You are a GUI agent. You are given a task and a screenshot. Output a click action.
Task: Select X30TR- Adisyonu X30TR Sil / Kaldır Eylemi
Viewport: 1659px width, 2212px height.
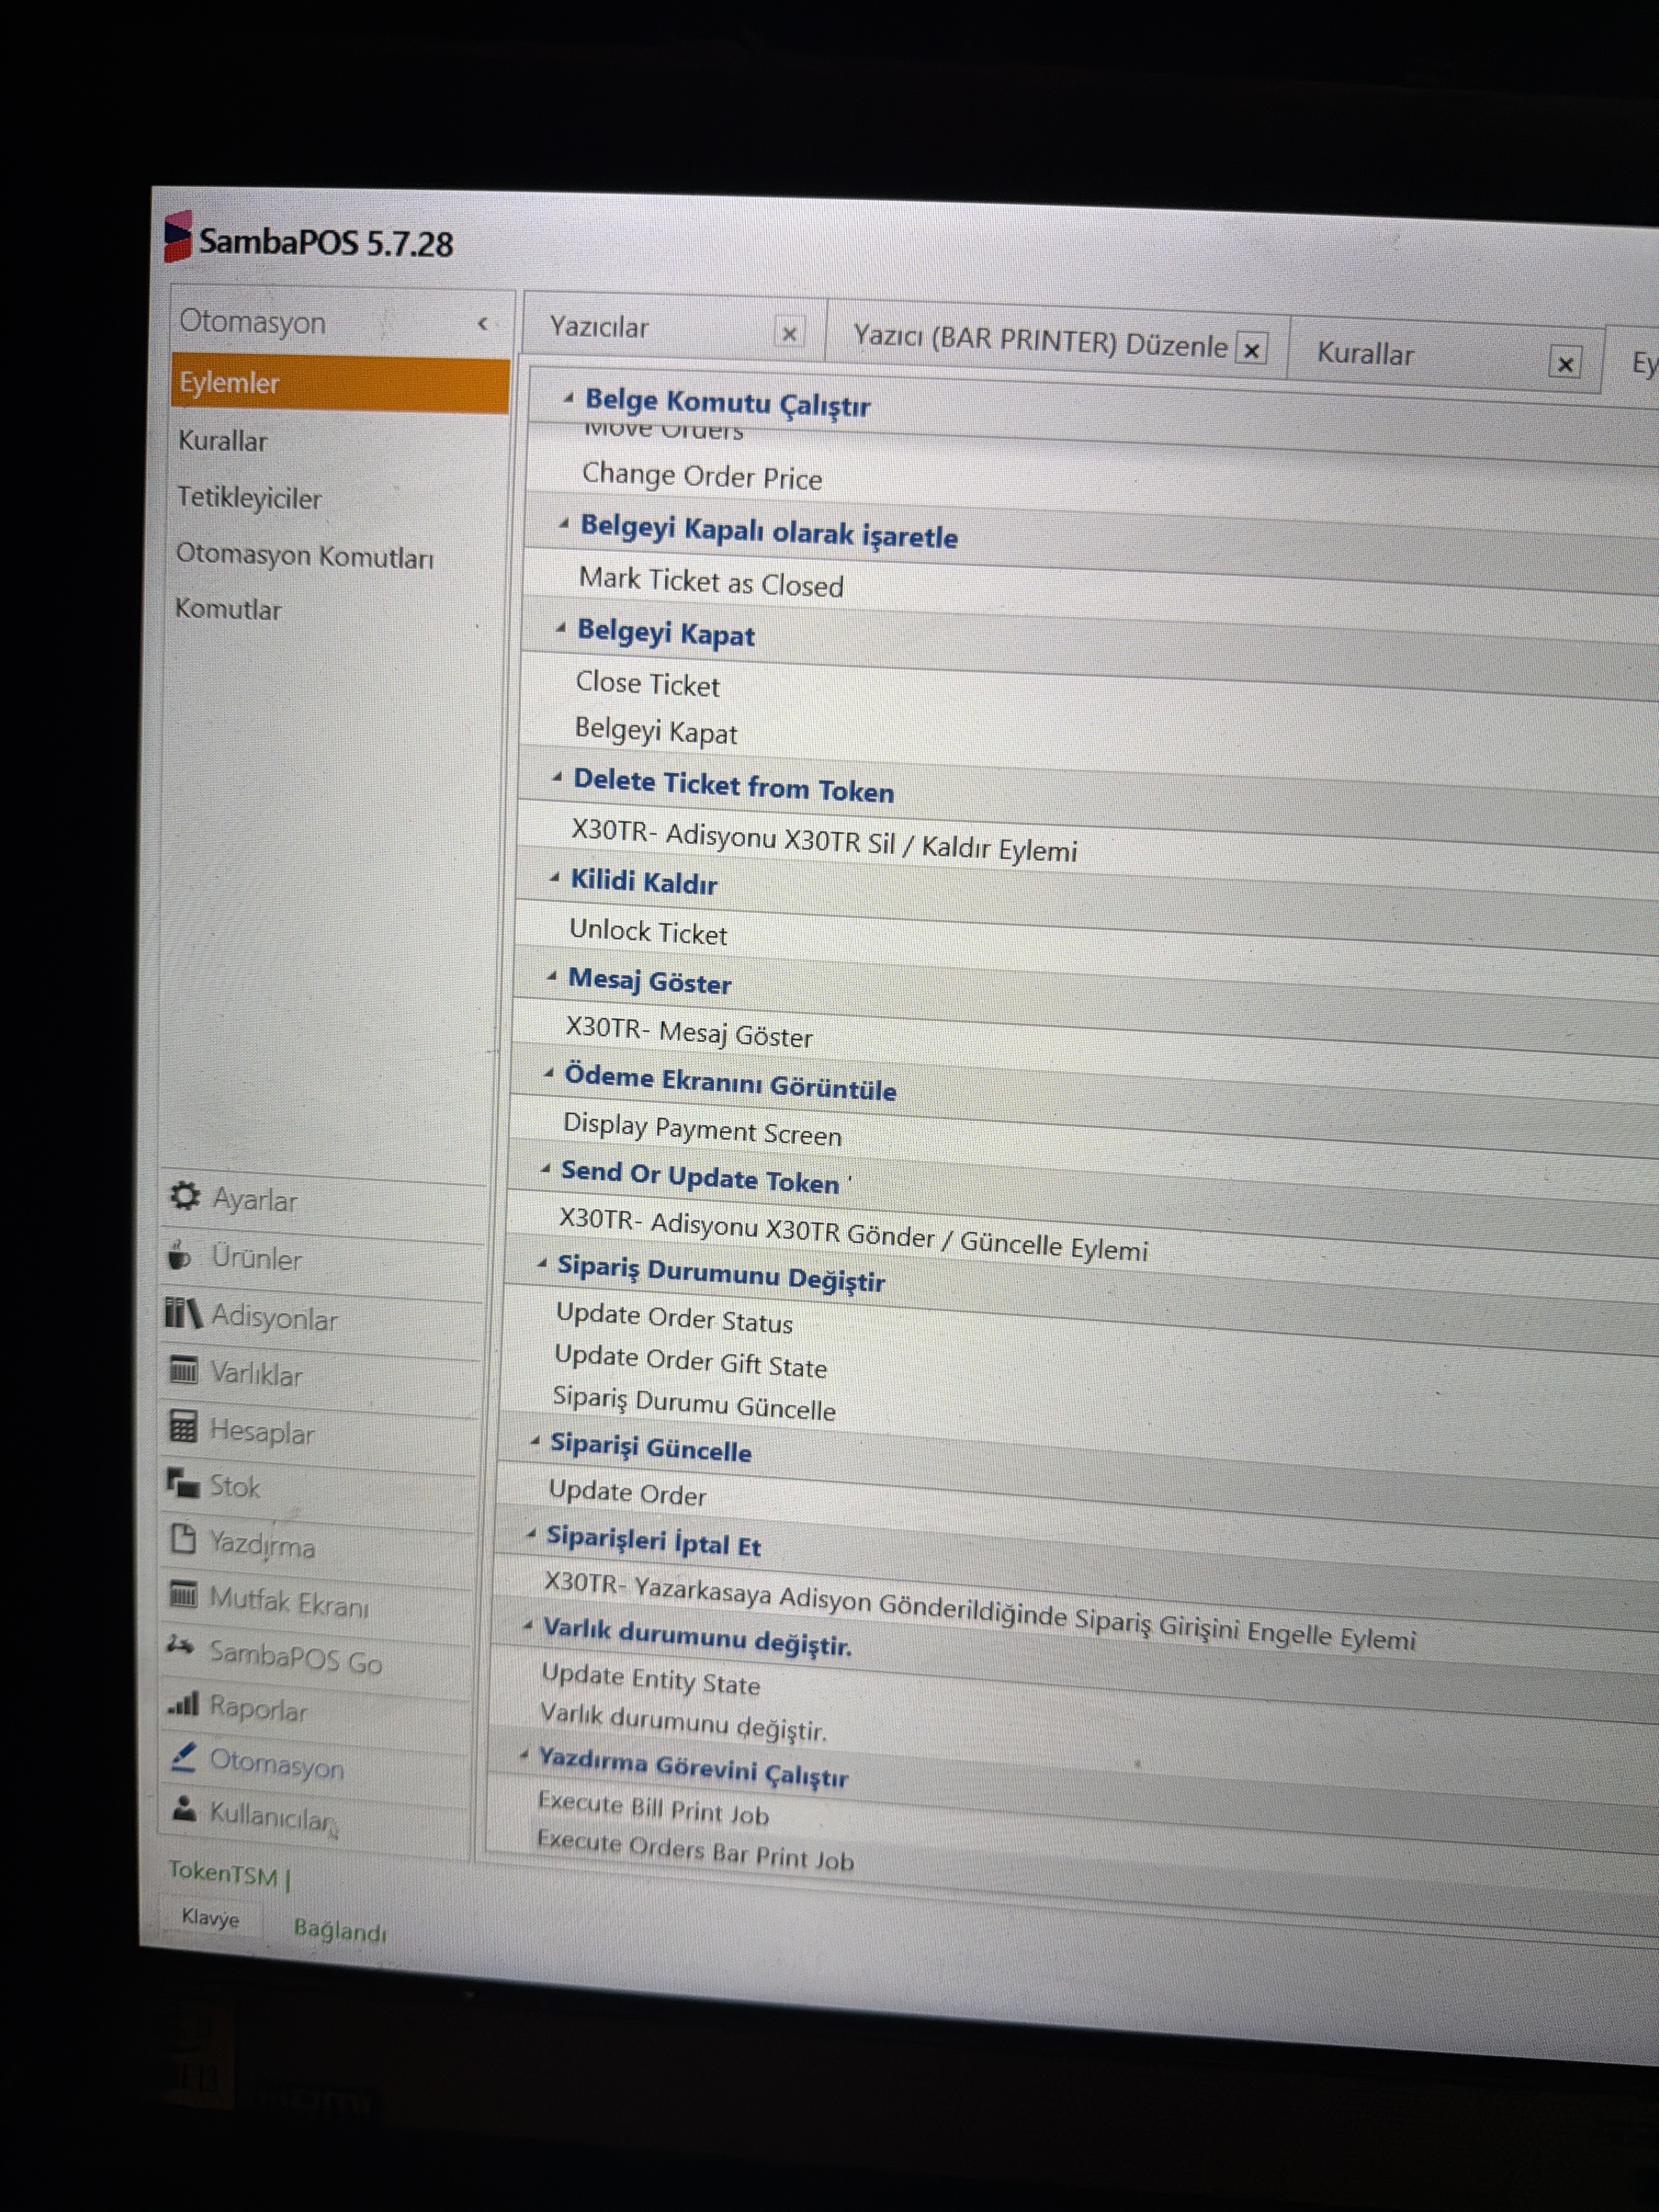(824, 840)
